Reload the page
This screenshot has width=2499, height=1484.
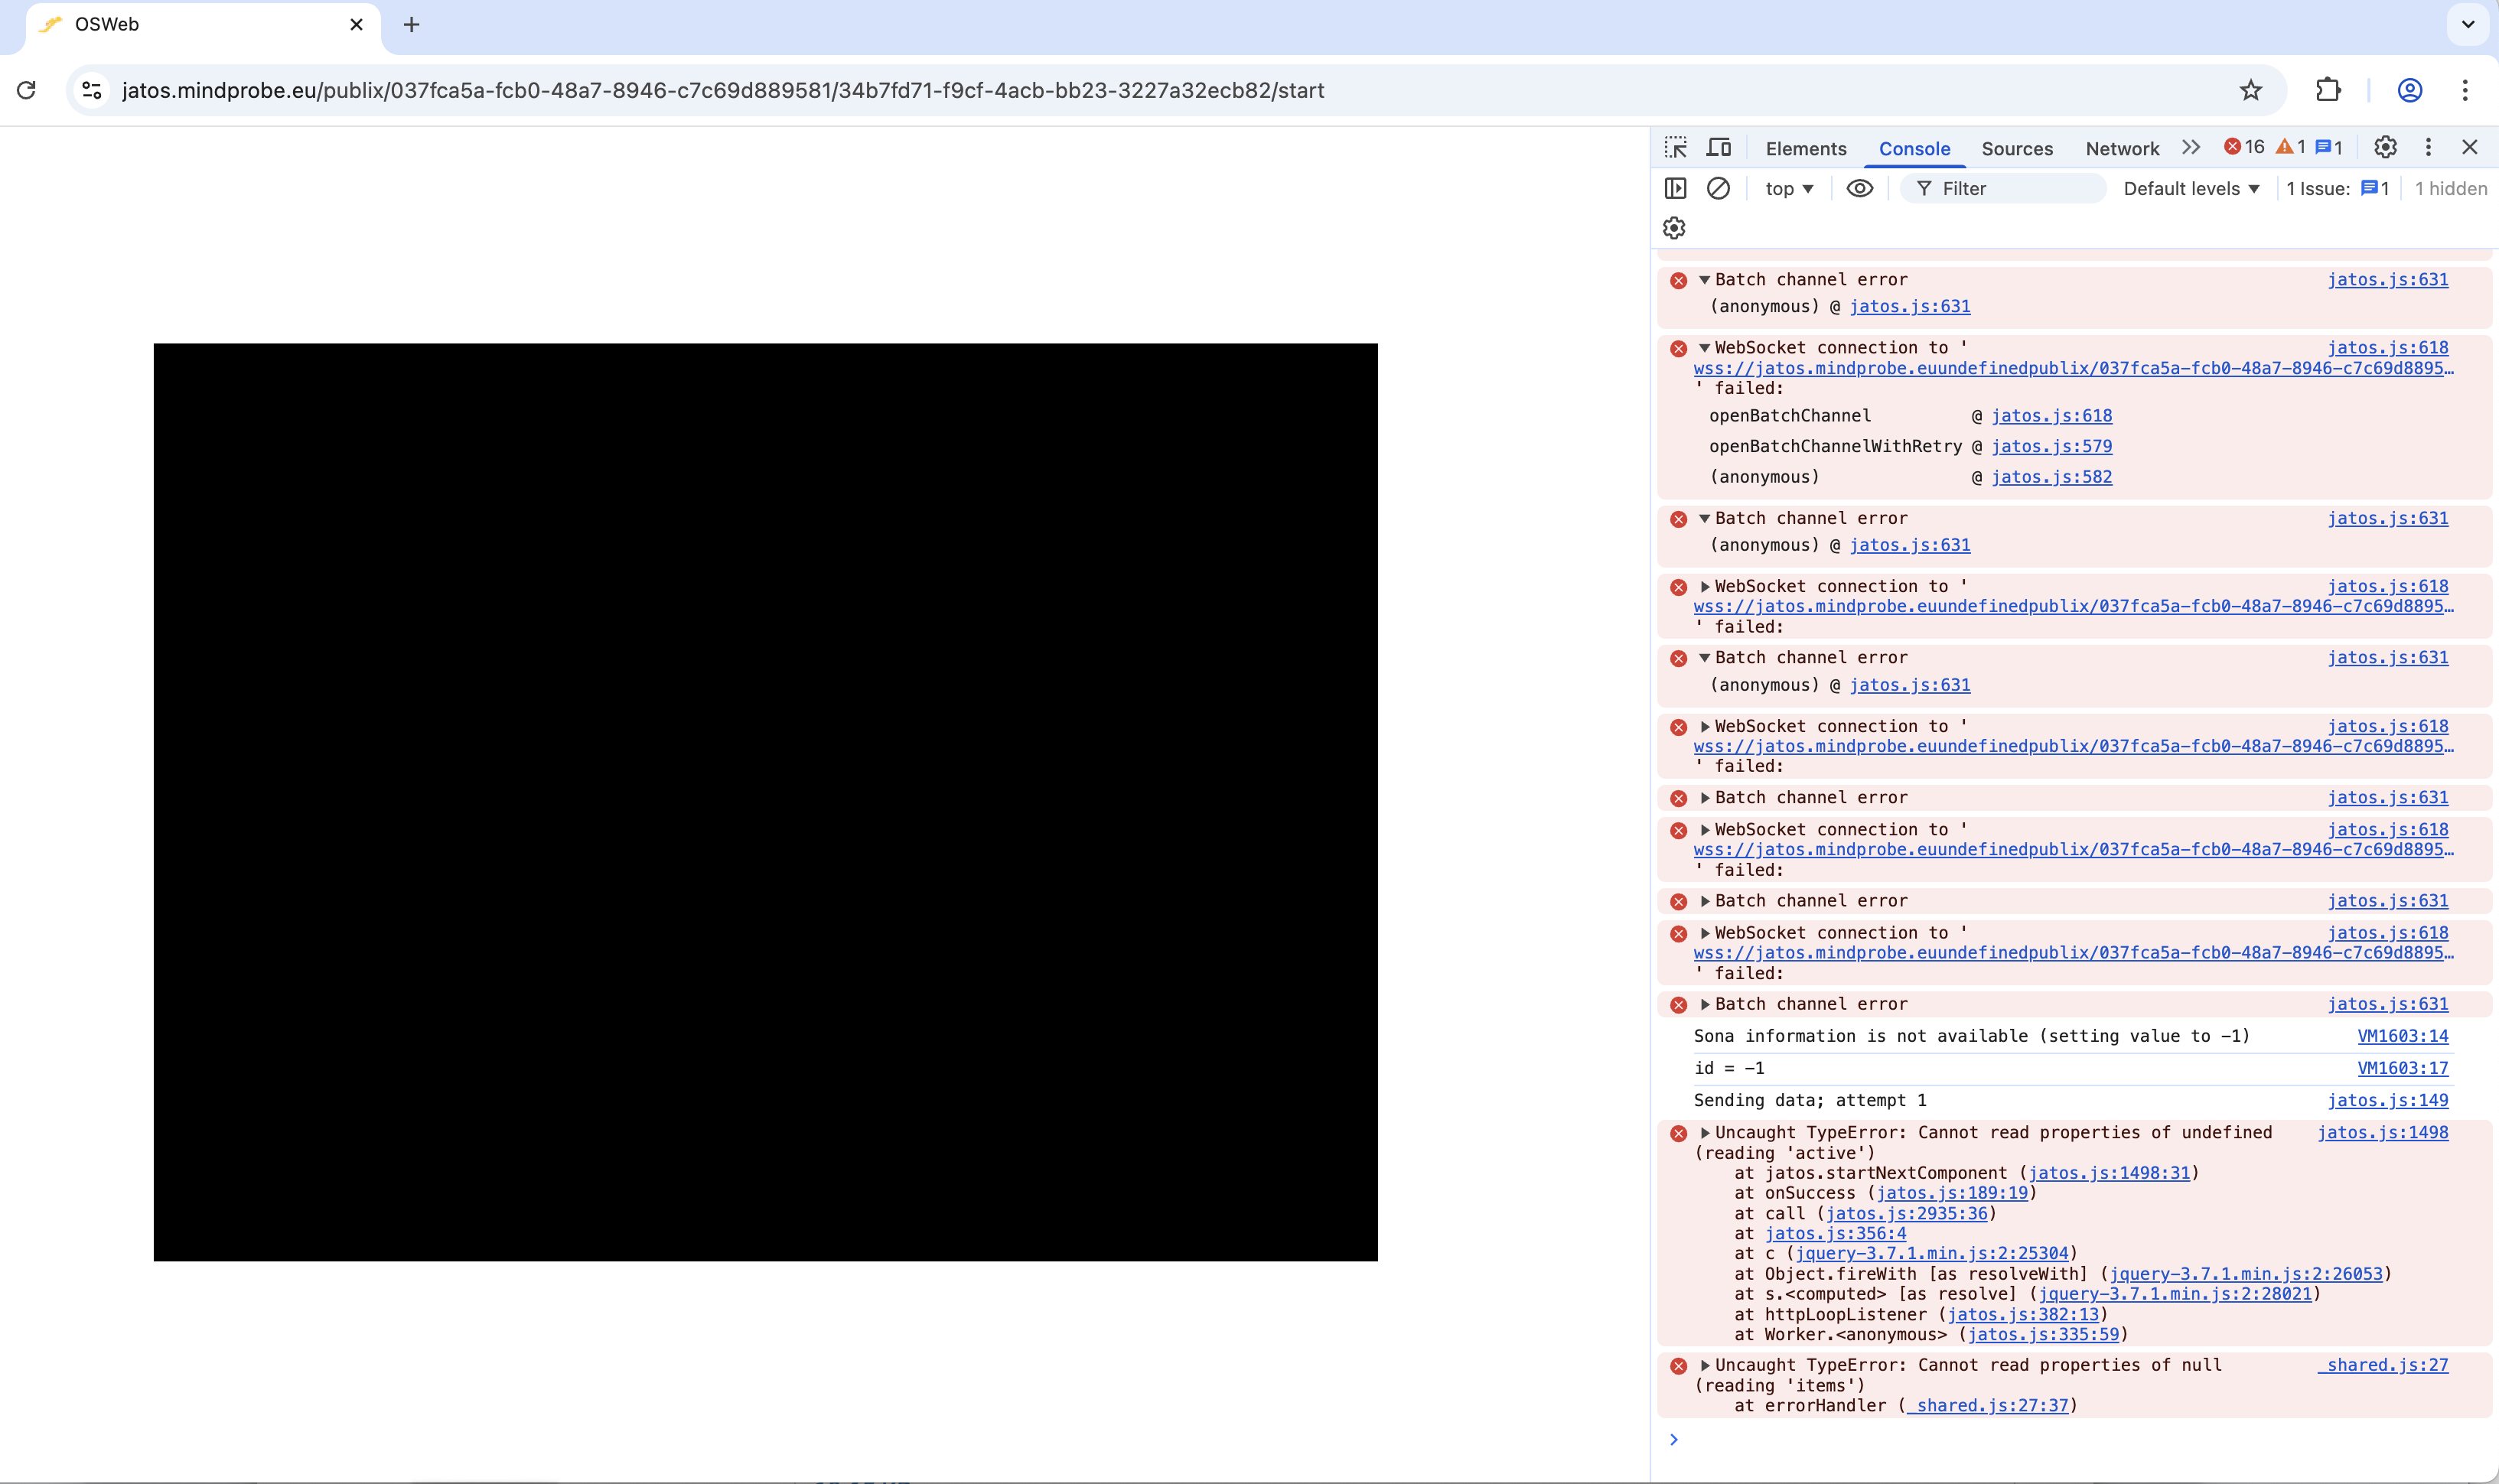27,90
